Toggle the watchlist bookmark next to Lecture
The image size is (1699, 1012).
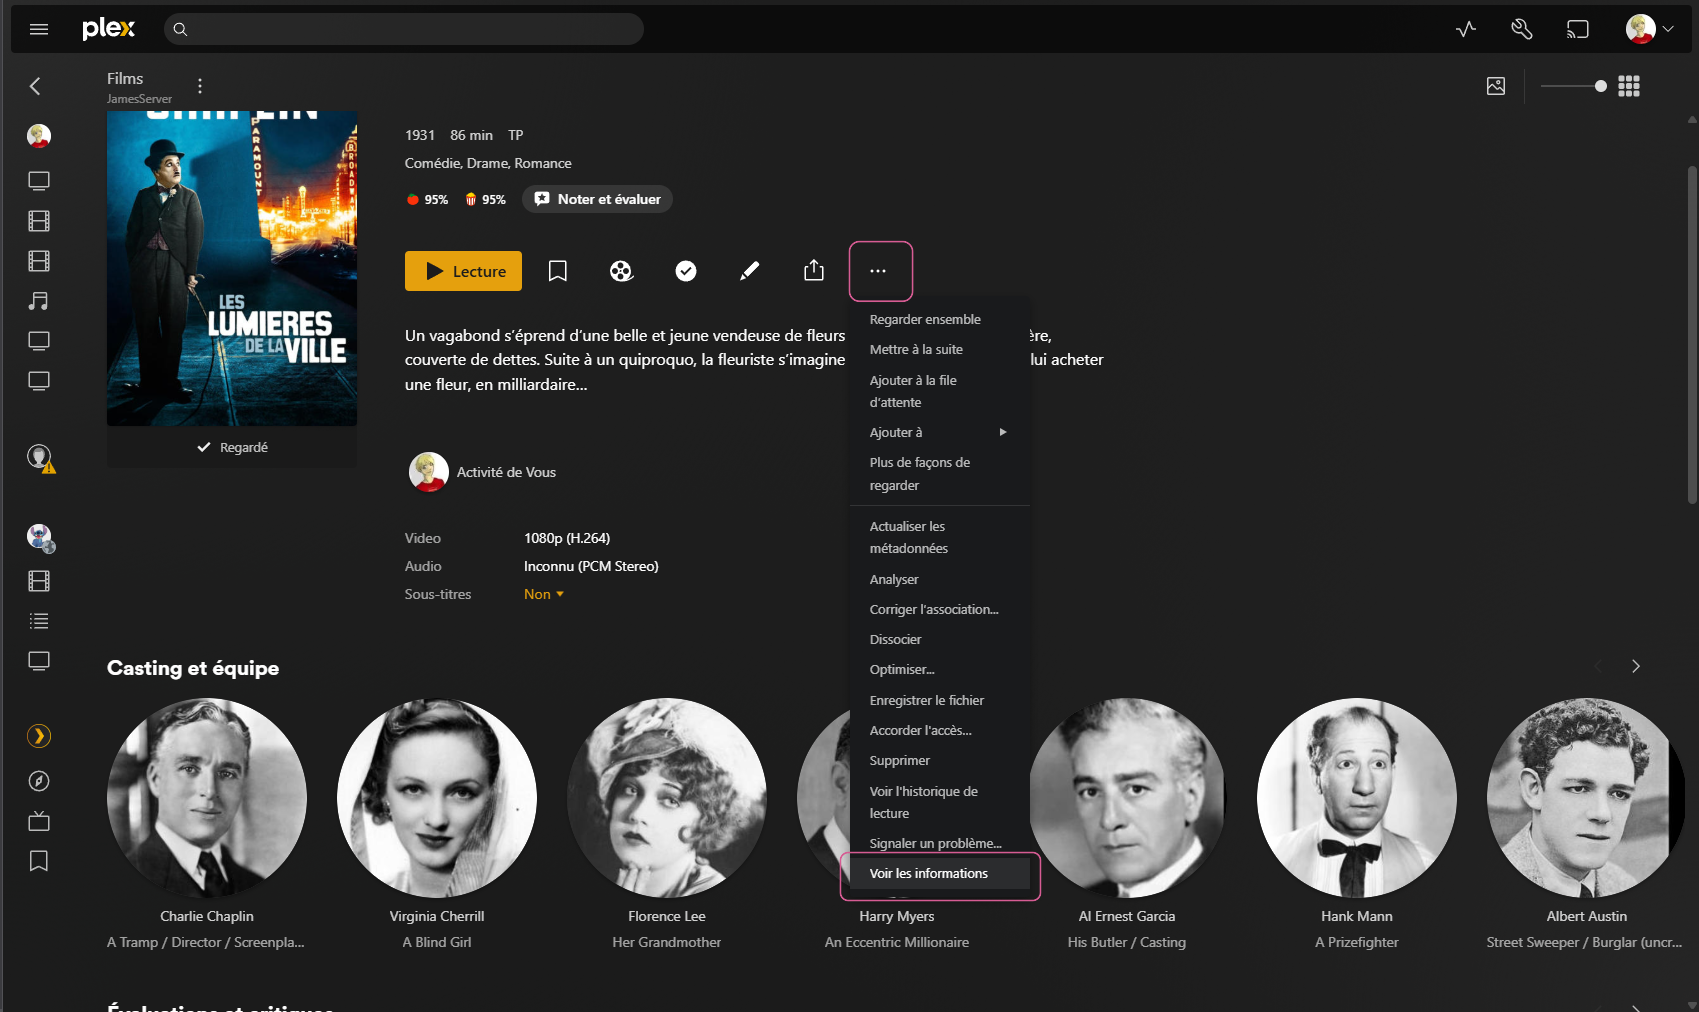[x=558, y=271]
